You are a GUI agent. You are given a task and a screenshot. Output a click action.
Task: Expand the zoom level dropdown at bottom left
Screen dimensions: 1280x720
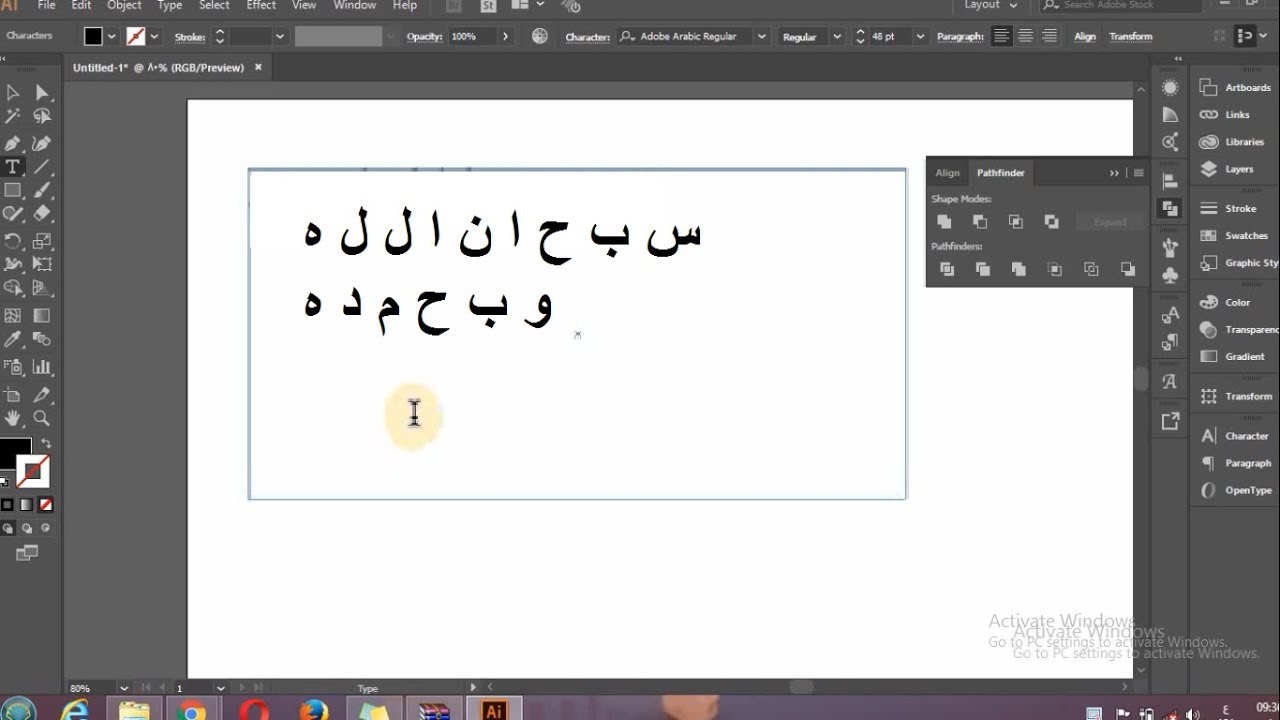coord(122,688)
